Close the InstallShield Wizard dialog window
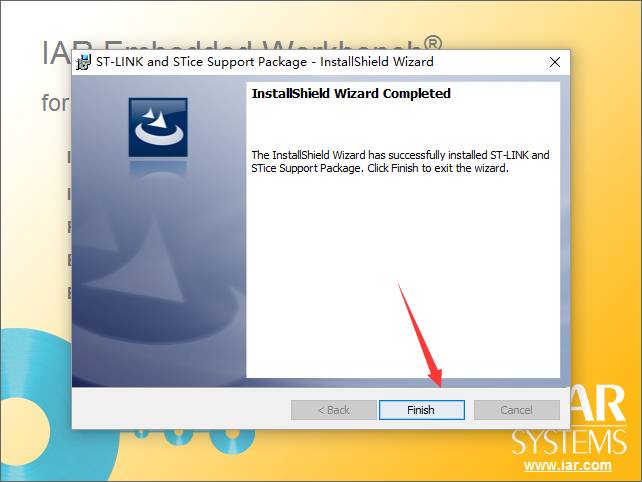This screenshot has height=482, width=642. point(555,62)
